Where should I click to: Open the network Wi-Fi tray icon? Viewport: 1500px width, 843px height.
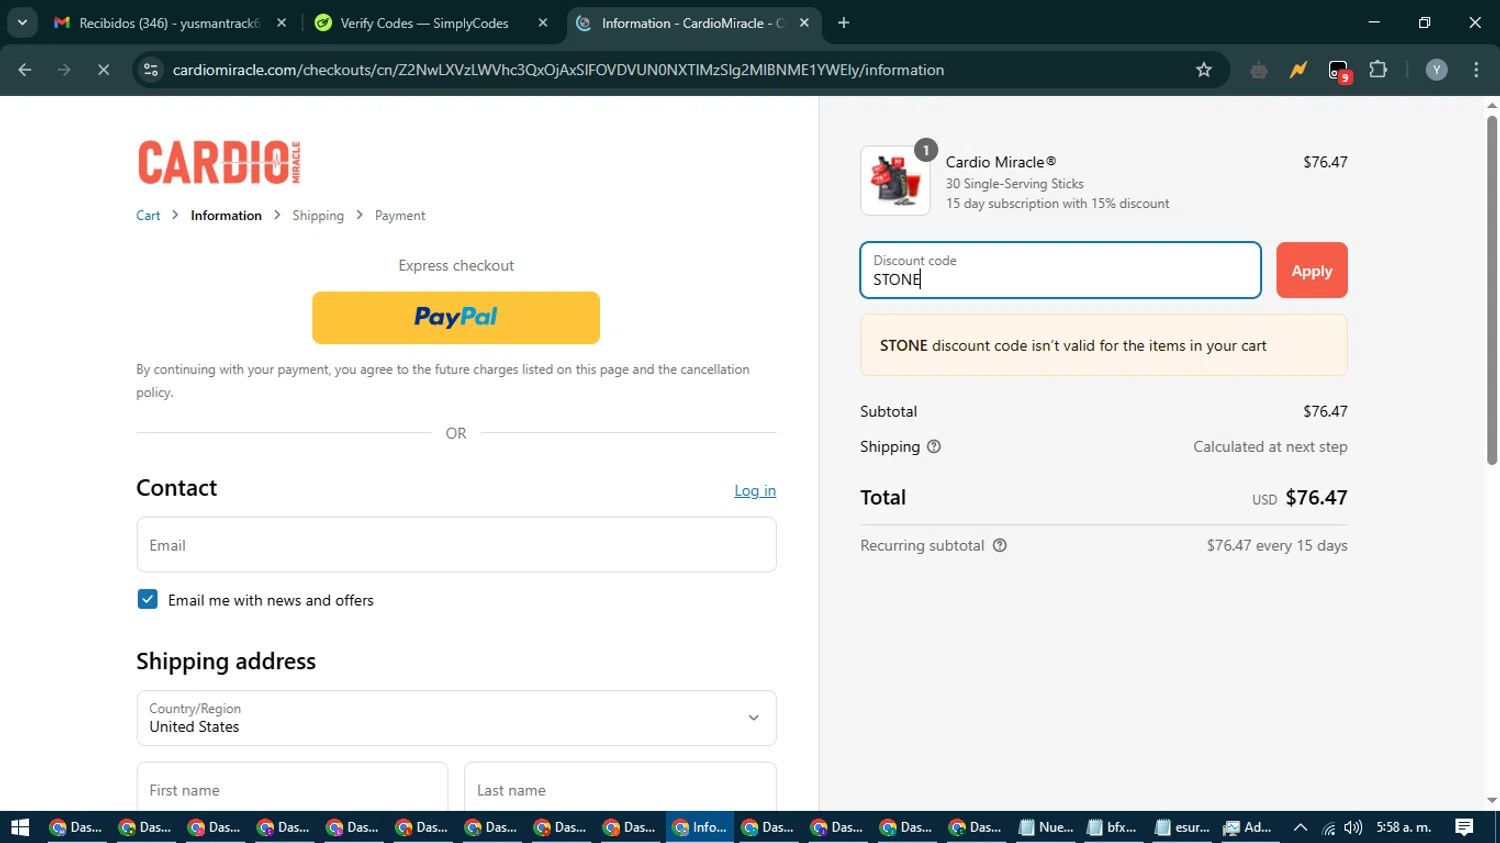tap(1328, 827)
